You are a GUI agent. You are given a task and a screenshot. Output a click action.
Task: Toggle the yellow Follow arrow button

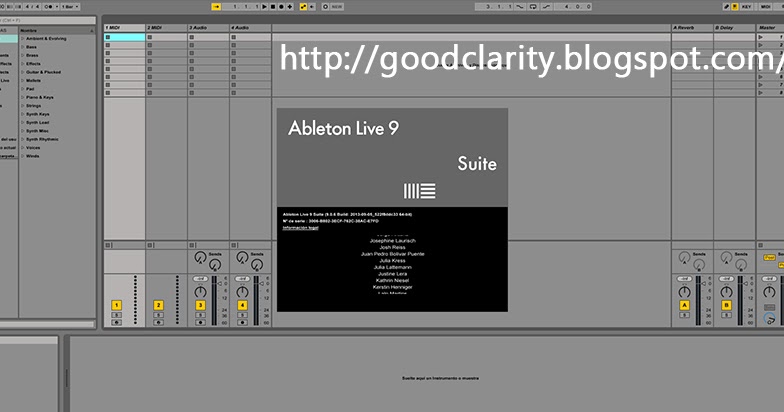[x=216, y=6]
